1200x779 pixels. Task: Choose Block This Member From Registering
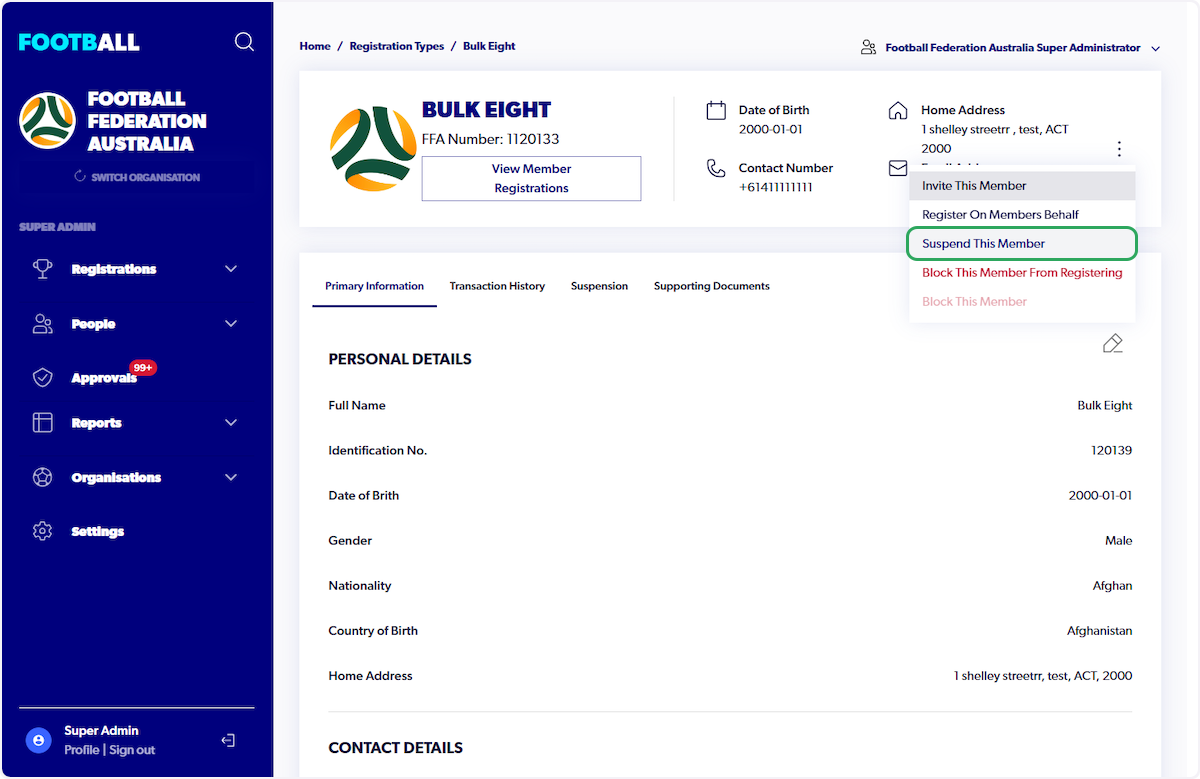[x=1022, y=273]
